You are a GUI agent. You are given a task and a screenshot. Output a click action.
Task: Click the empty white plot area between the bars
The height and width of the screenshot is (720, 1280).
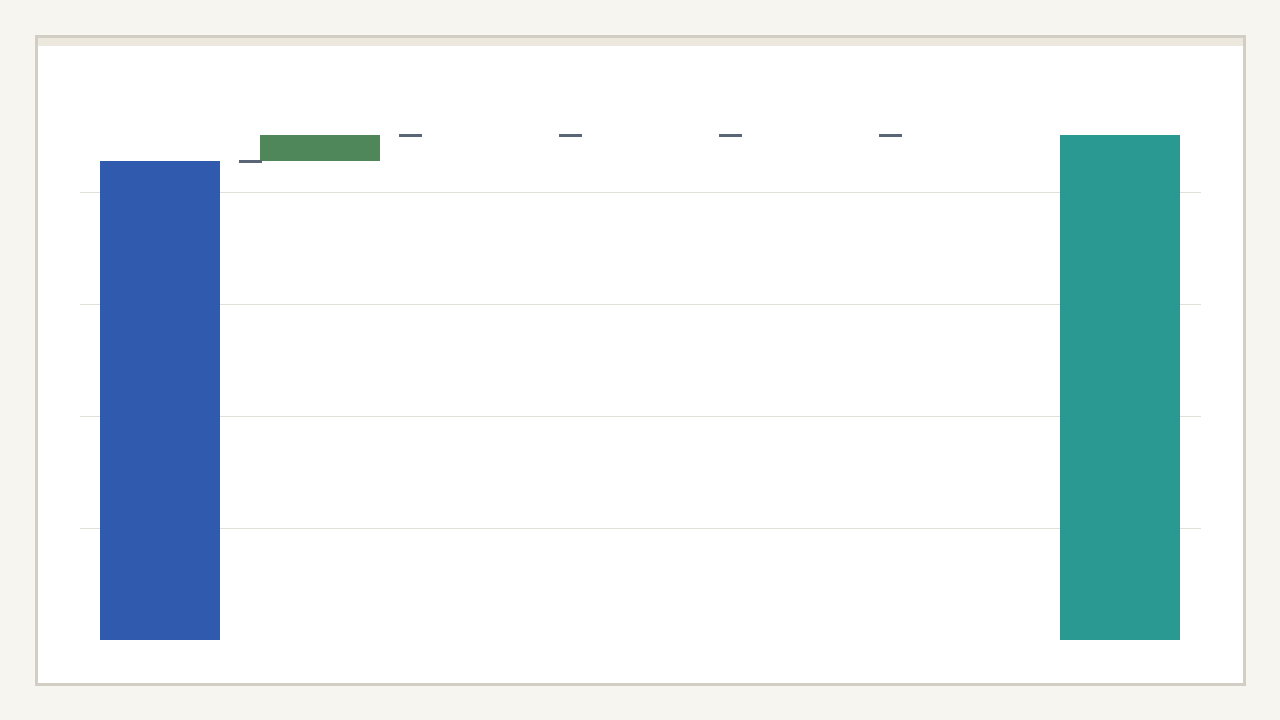pyautogui.click(x=640, y=360)
